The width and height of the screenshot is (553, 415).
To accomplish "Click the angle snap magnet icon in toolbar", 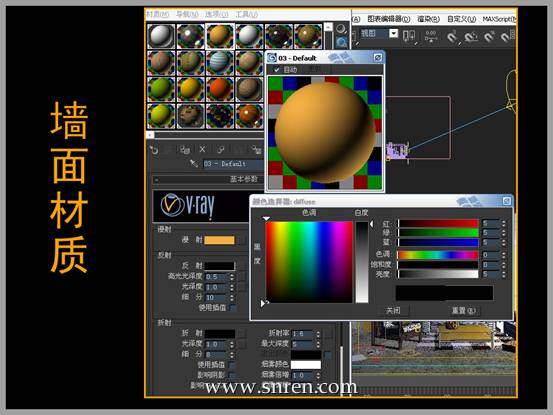I will point(470,36).
